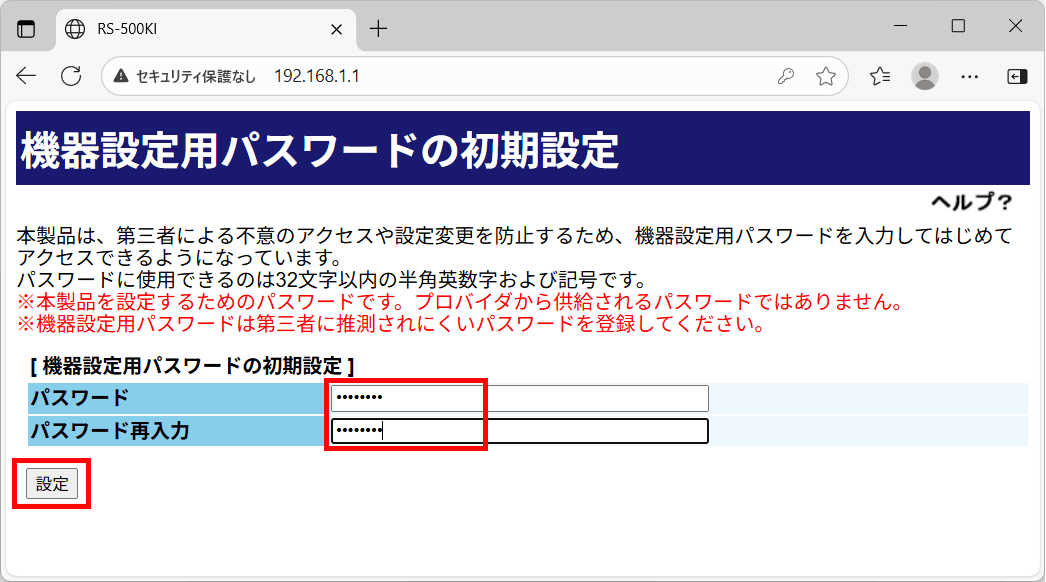The height and width of the screenshot is (582, 1046).
Task: Open the browser settings ellipsis menu
Action: [x=969, y=75]
